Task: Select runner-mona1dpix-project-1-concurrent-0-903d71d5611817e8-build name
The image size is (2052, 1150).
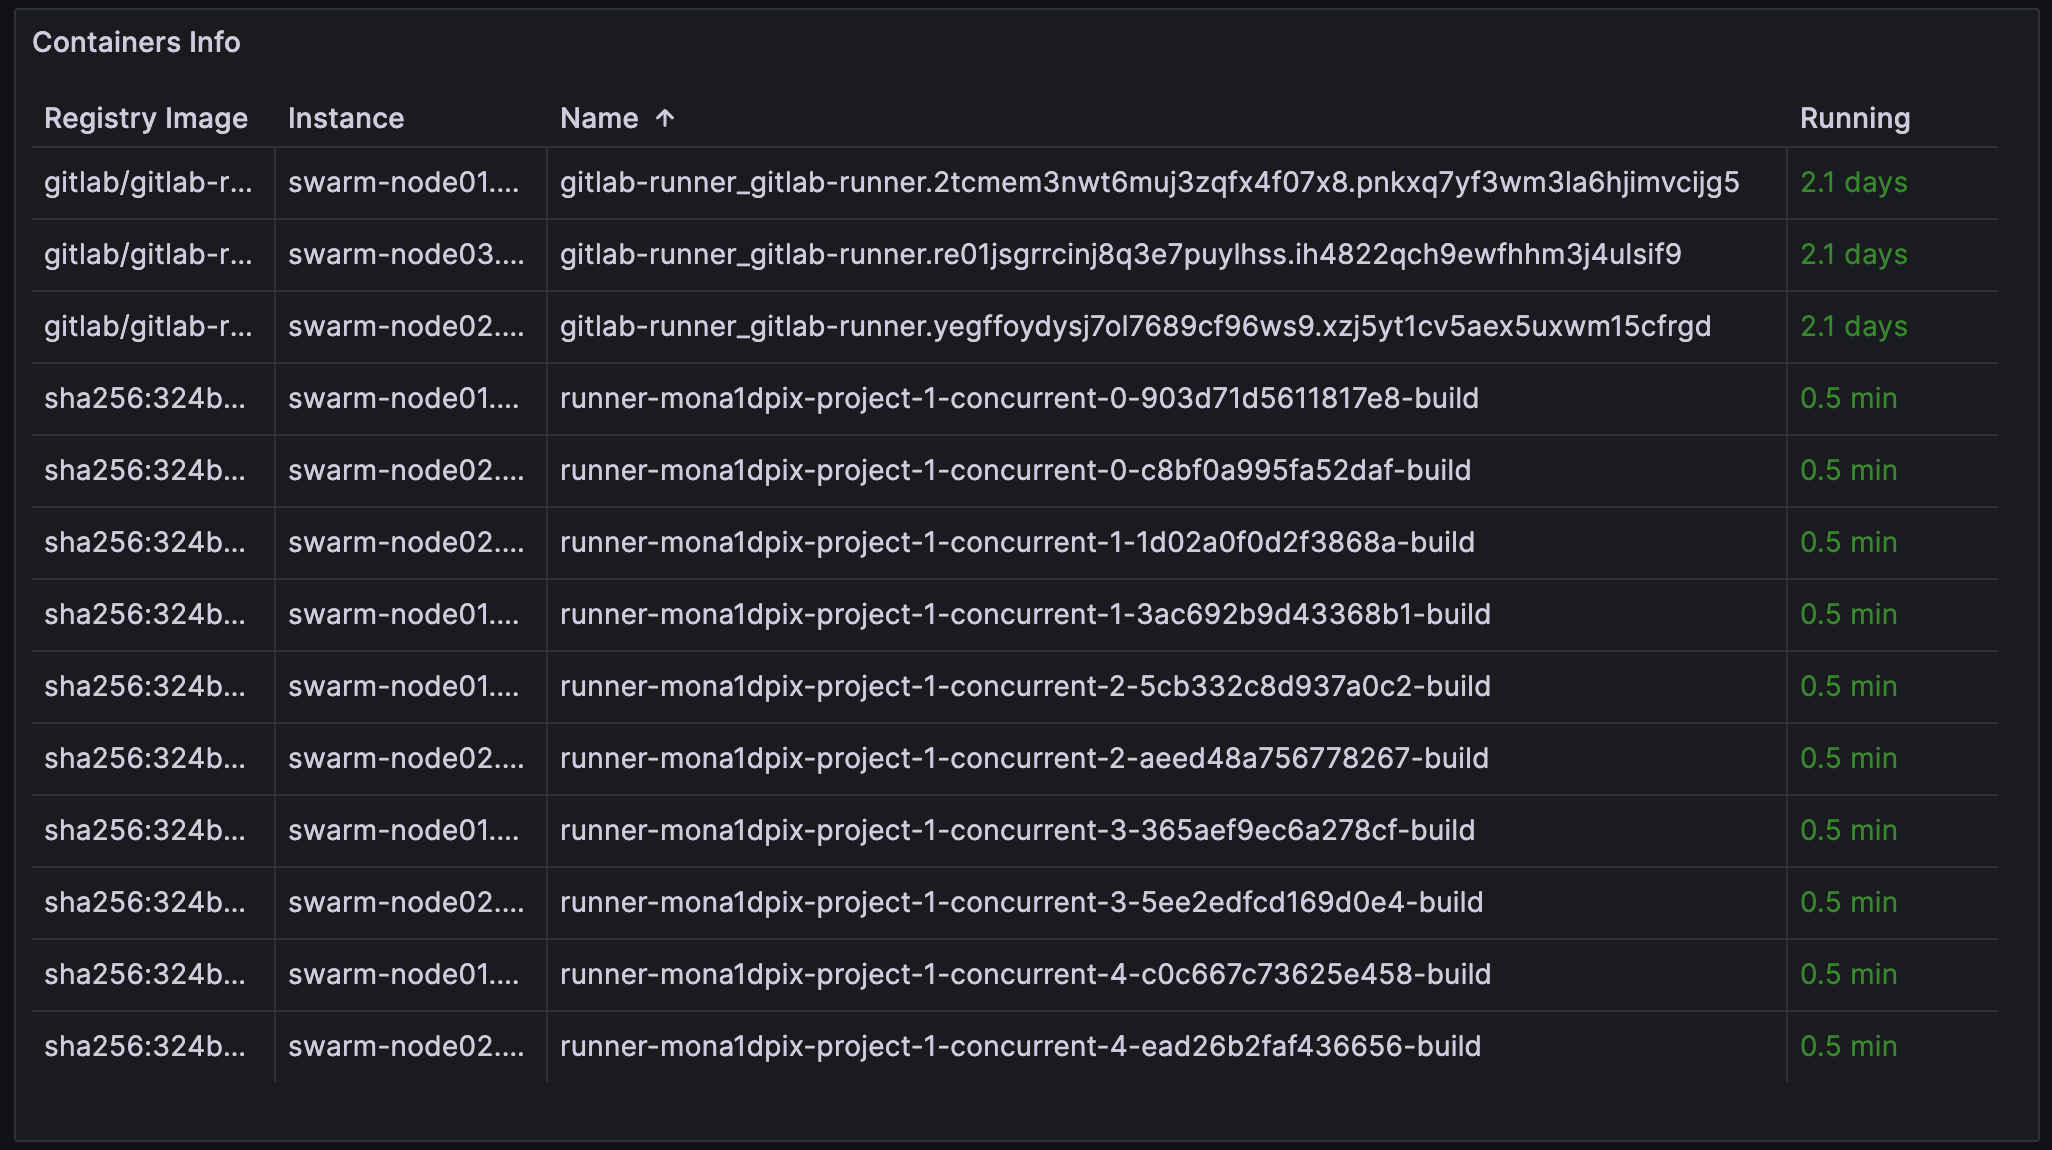Action: coord(1019,398)
